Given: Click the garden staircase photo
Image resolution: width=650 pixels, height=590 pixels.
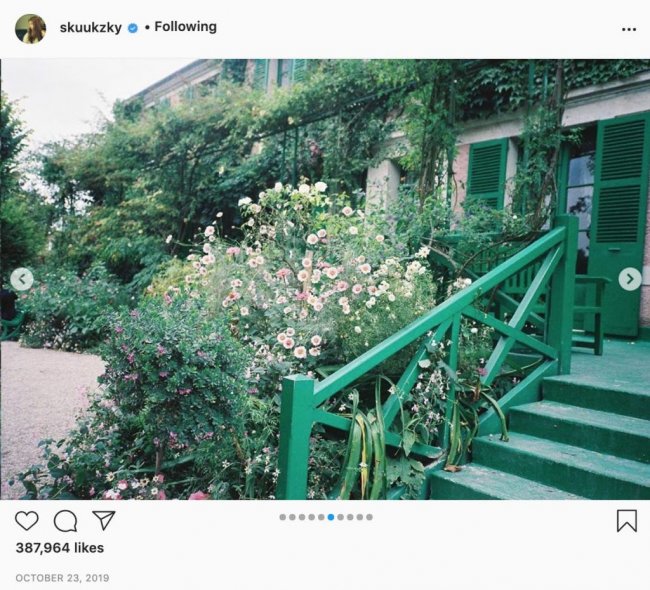Looking at the screenshot, I should pos(325,279).
